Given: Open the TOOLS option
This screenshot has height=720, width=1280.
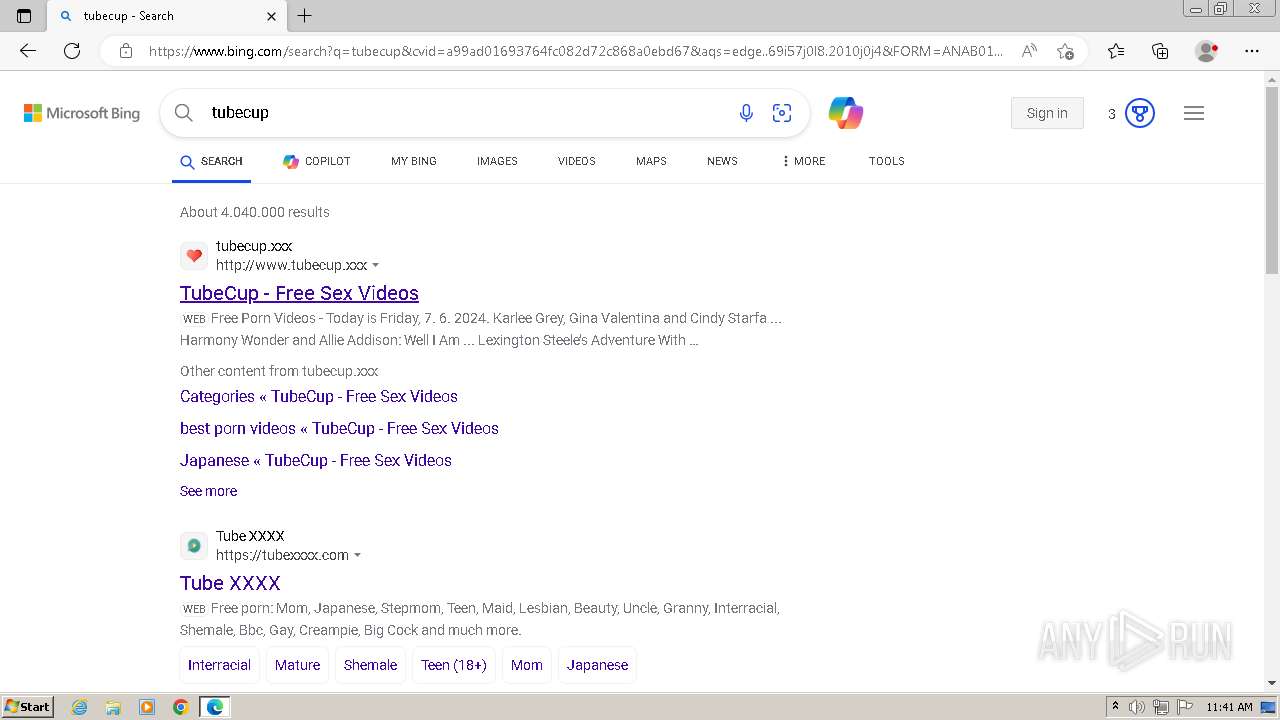Looking at the screenshot, I should point(887,161).
